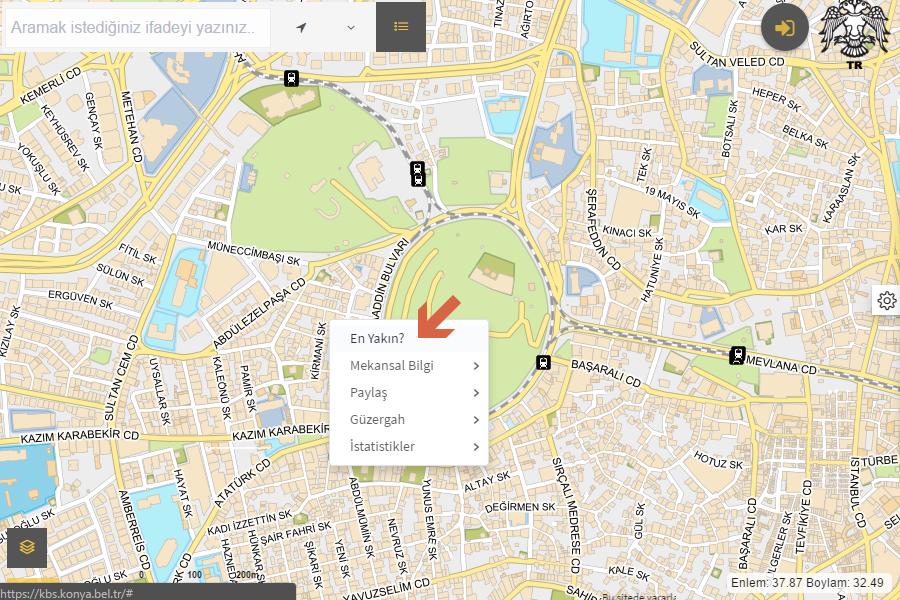
Task: Open the map layers button
Action: tap(27, 547)
